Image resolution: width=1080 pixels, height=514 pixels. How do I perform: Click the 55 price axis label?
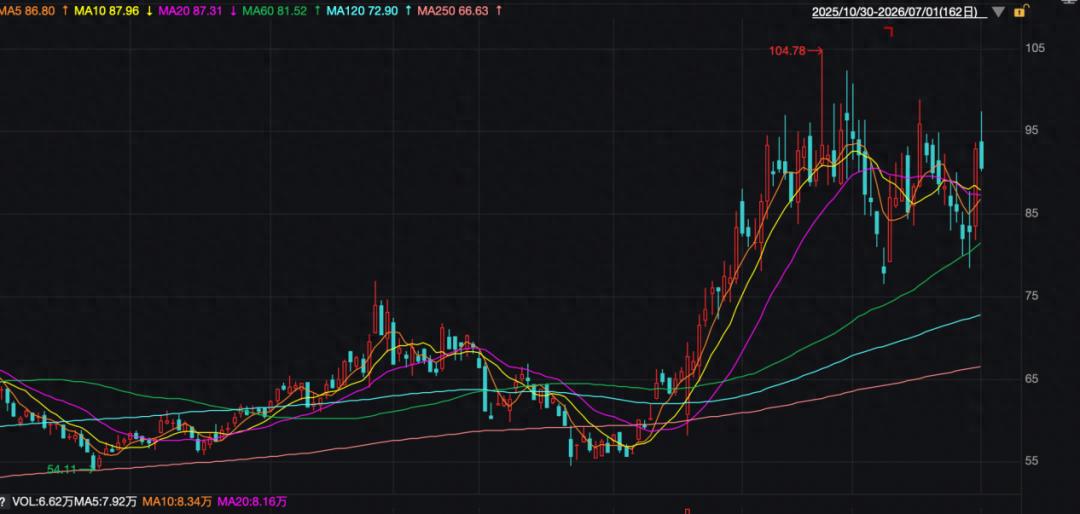(1033, 461)
